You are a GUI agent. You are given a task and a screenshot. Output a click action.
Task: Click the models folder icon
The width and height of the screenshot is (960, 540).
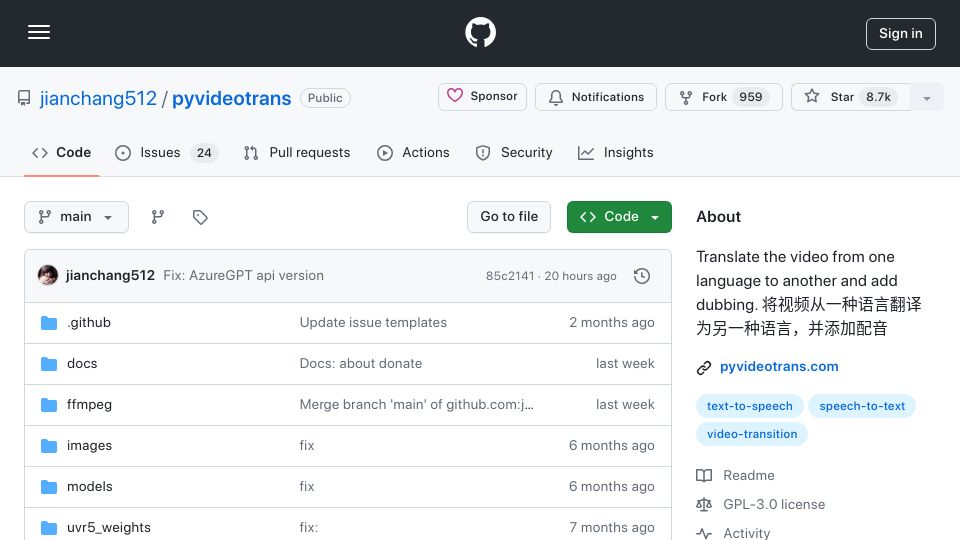click(49, 487)
